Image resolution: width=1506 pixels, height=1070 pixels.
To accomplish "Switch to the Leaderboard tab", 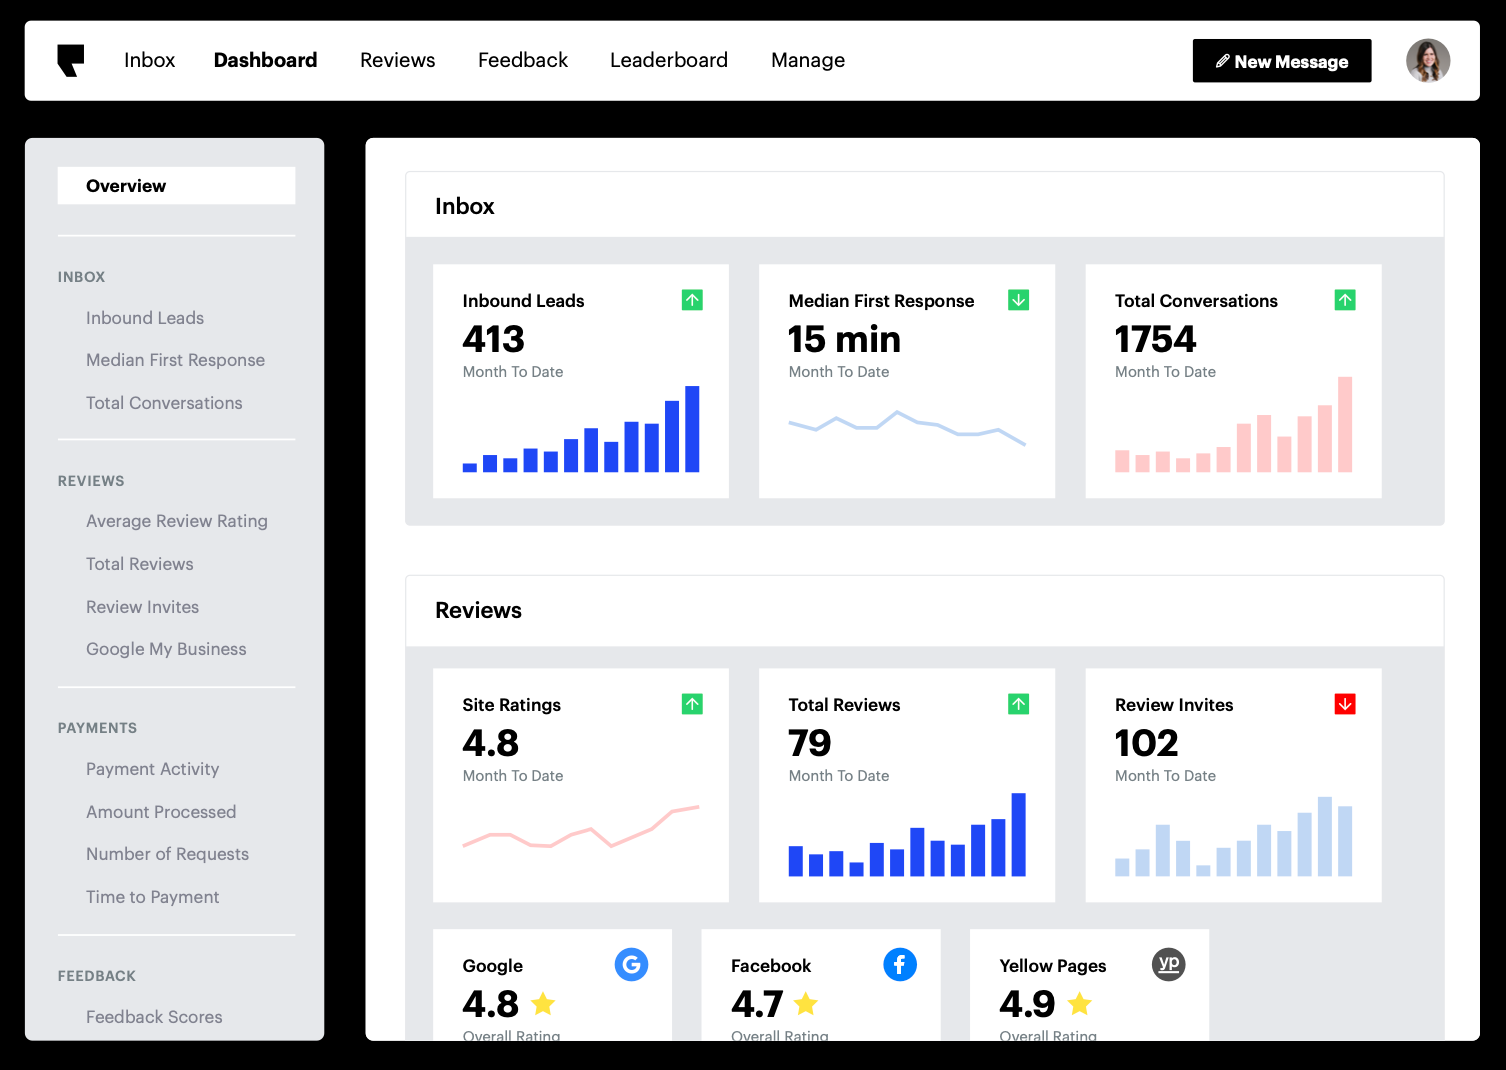I will [668, 60].
